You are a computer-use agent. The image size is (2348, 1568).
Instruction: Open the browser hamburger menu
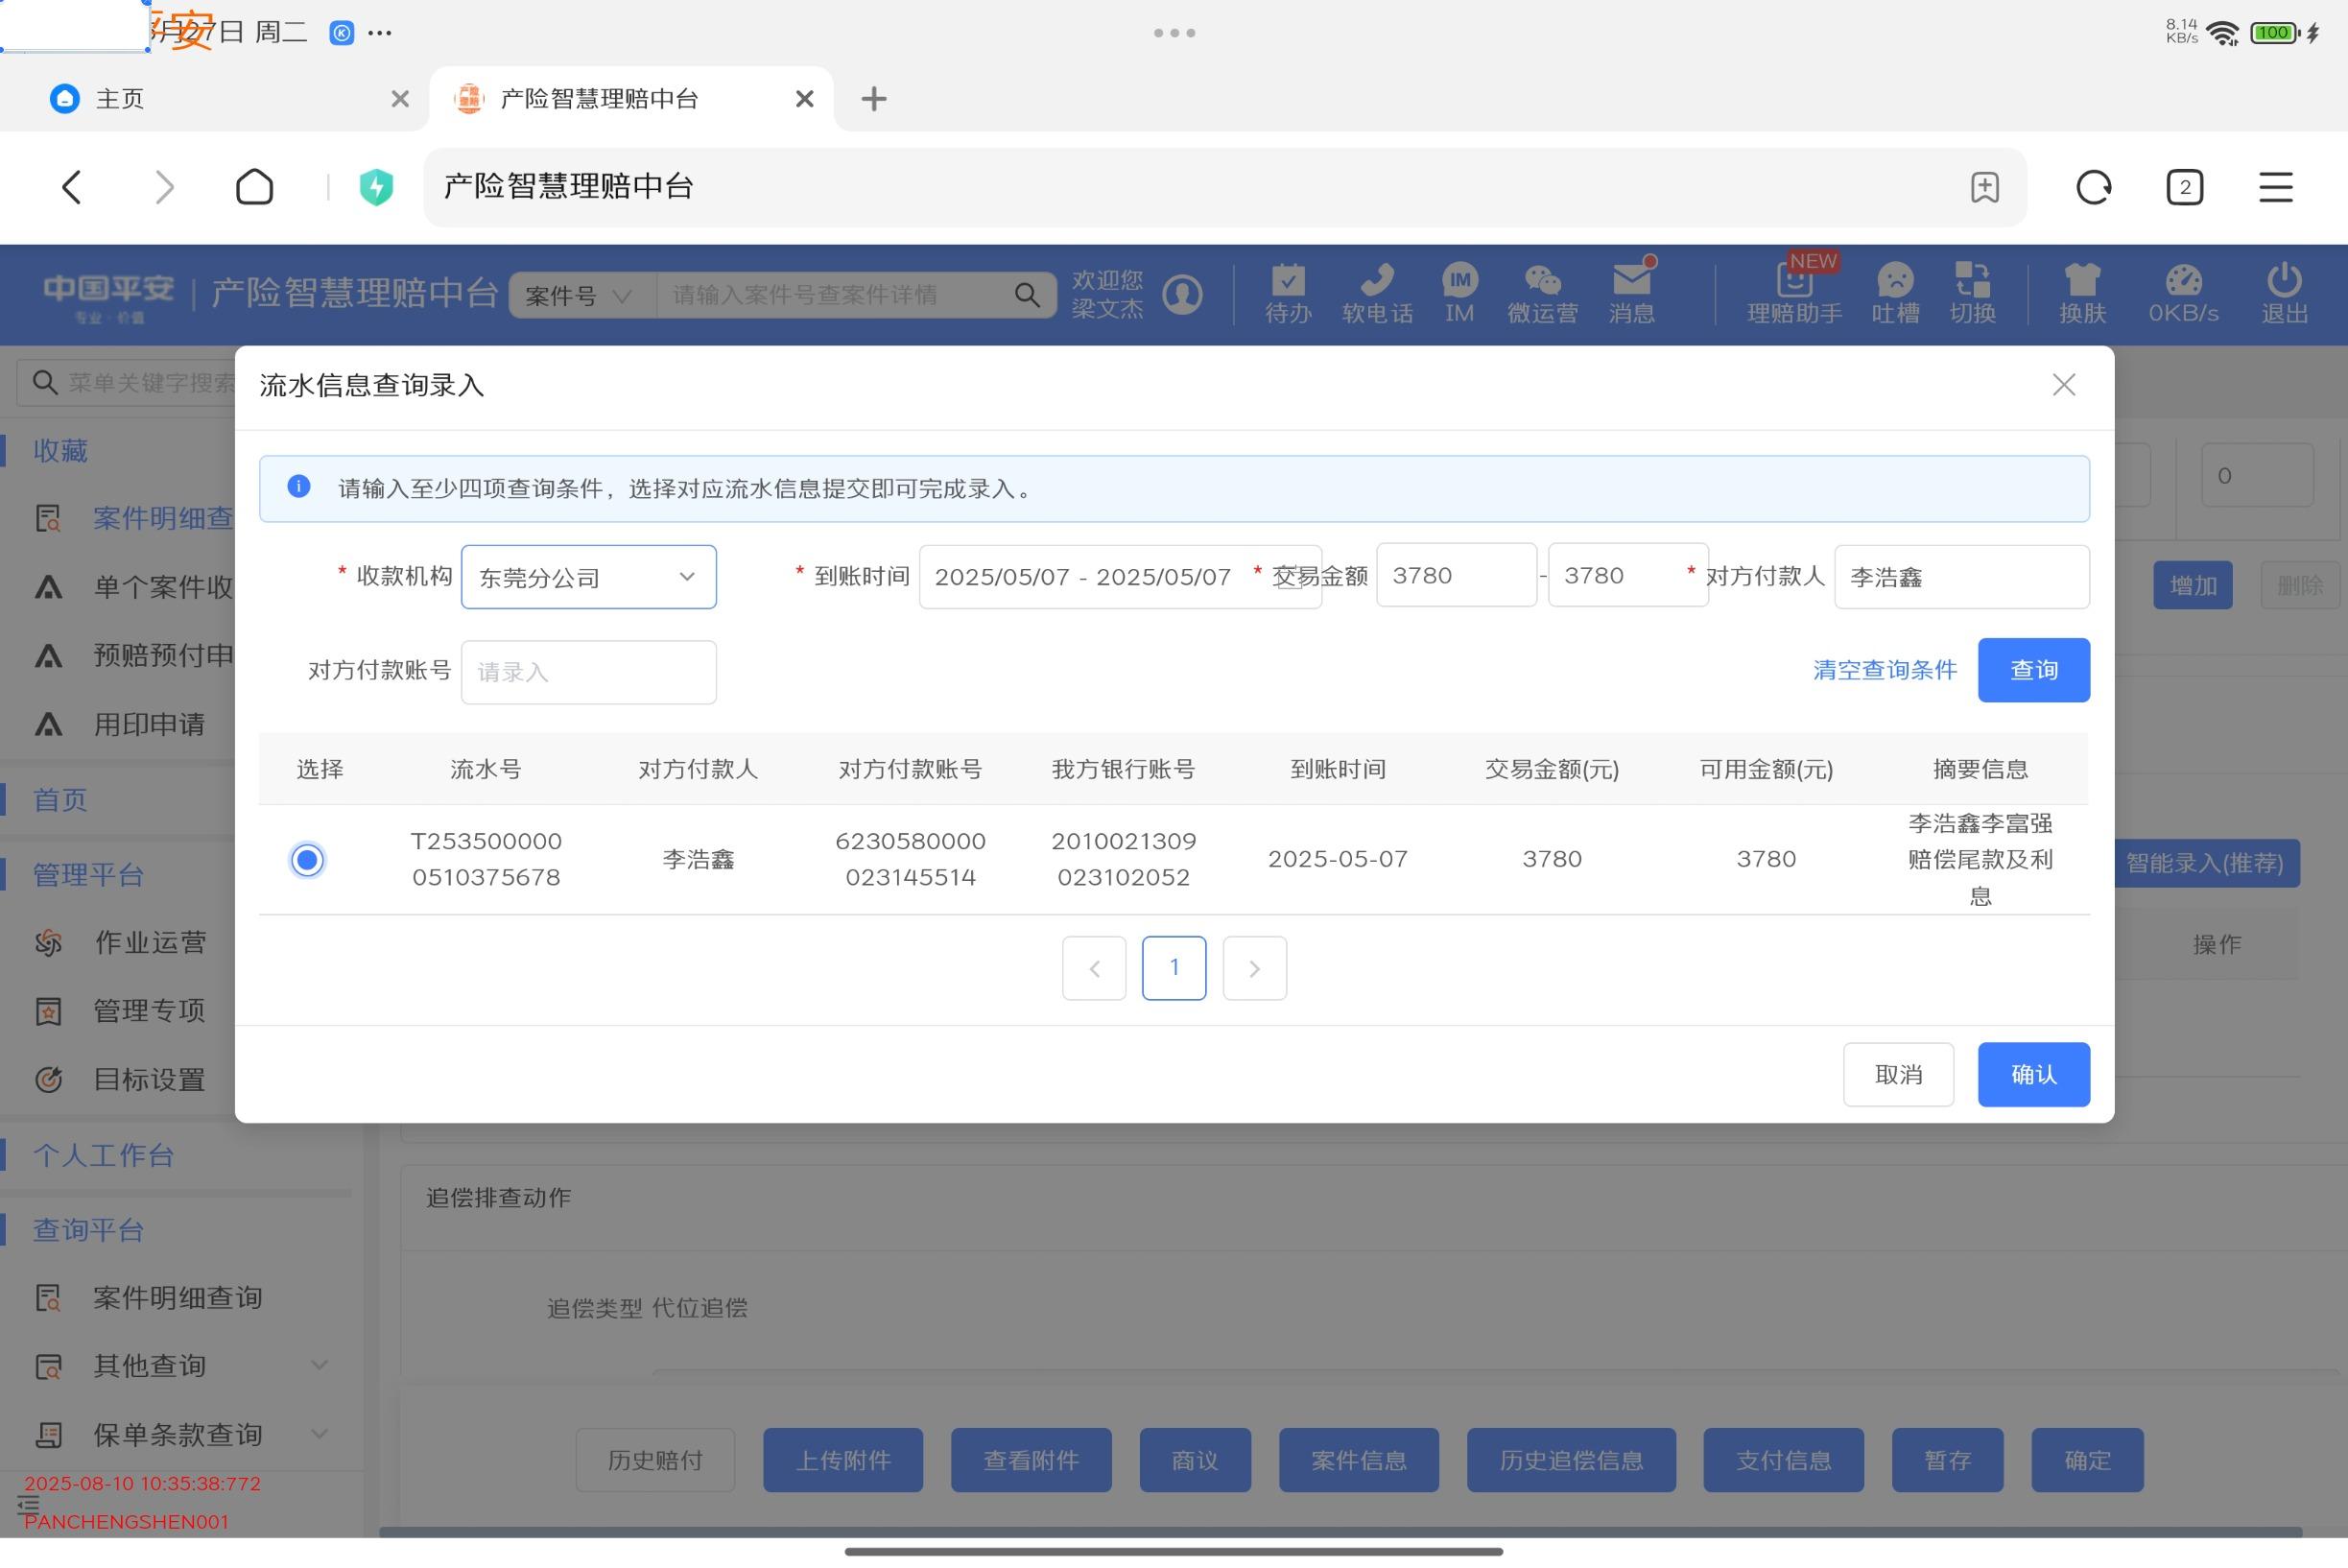[x=2275, y=187]
